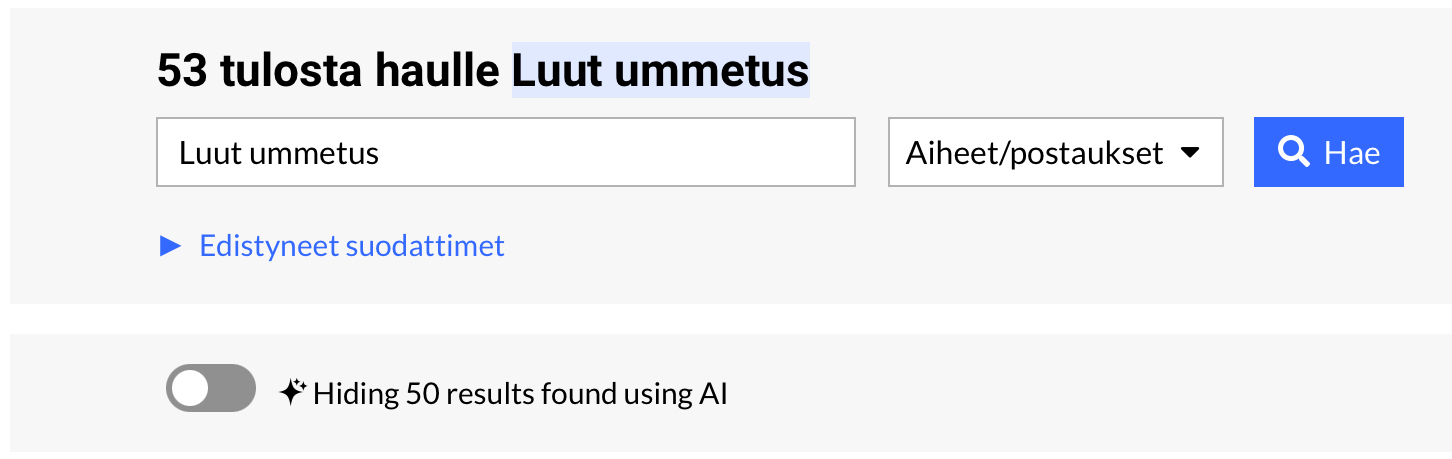Open the Aiheet/postaukset dropdown
Image resolution: width=1452 pixels, height=459 pixels.
tap(1055, 152)
